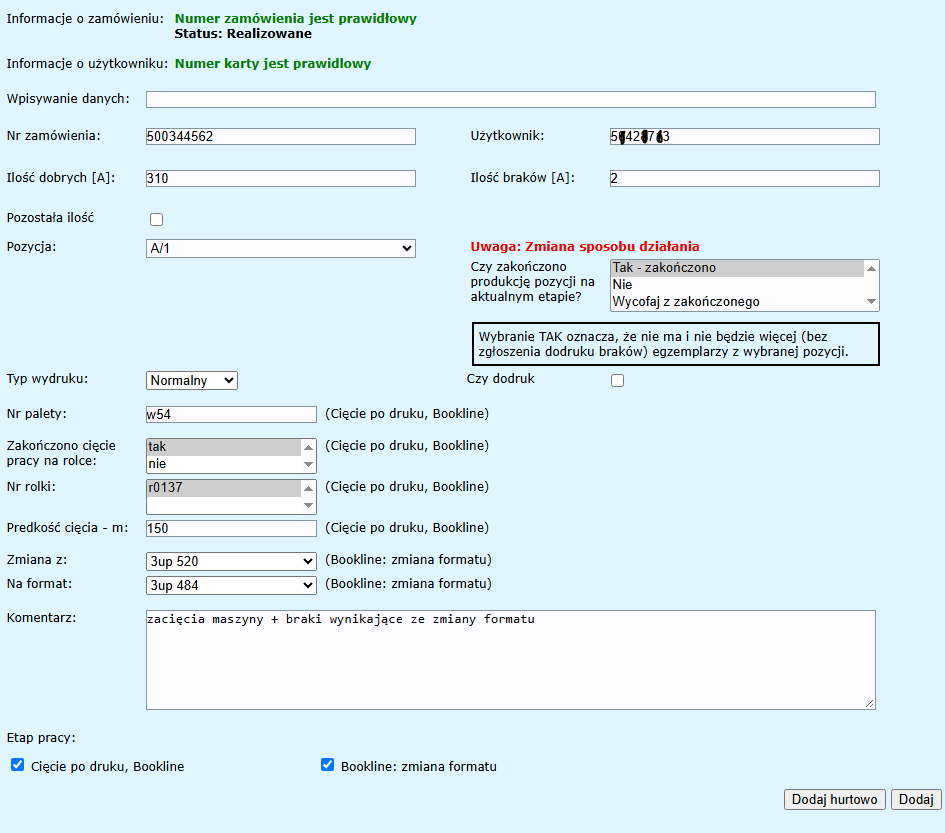Click scroll-down arrow of production finished list
This screenshot has width=945, height=833.
[x=871, y=301]
